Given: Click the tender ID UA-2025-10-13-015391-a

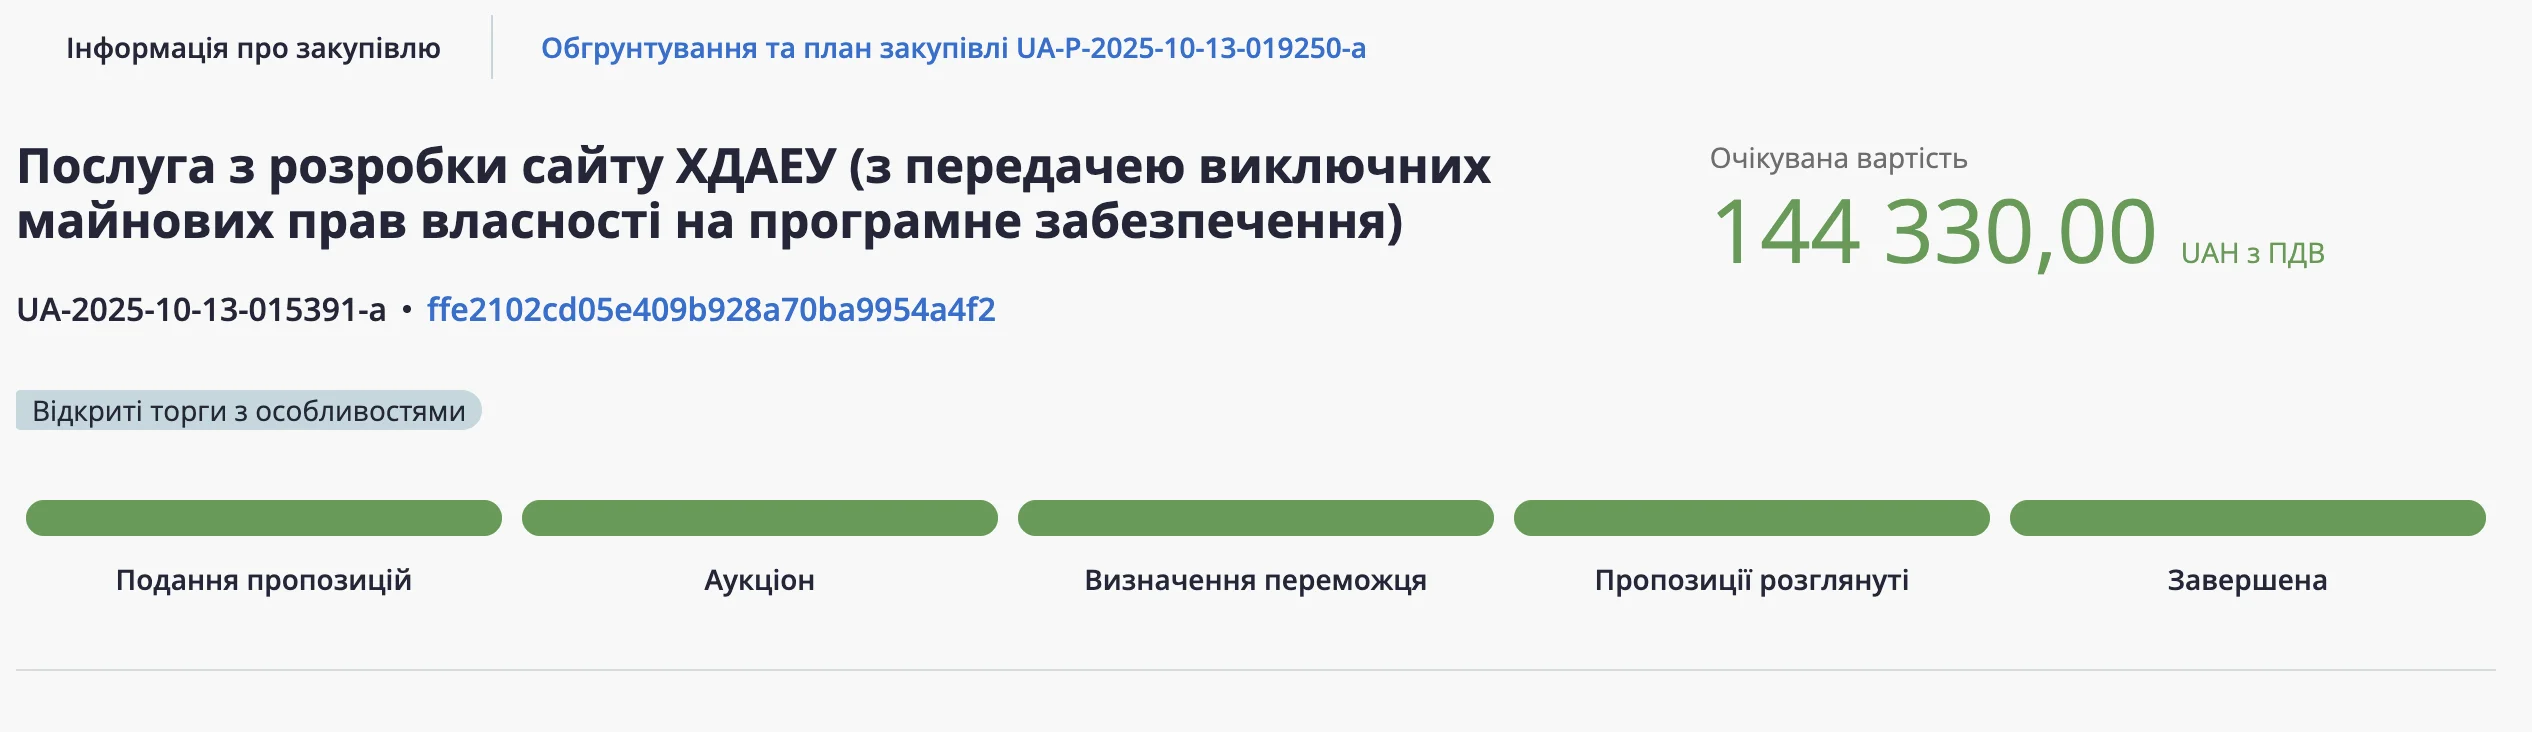Looking at the screenshot, I should tap(201, 310).
